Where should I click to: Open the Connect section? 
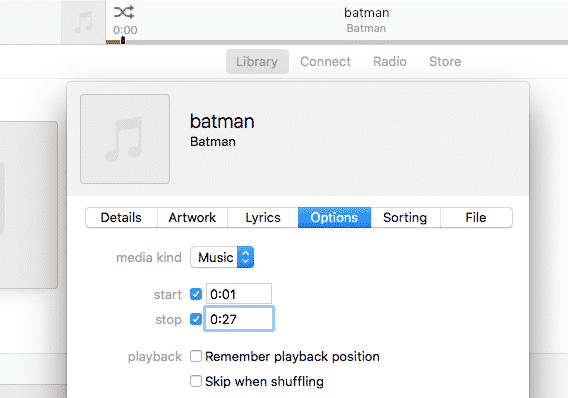(325, 62)
